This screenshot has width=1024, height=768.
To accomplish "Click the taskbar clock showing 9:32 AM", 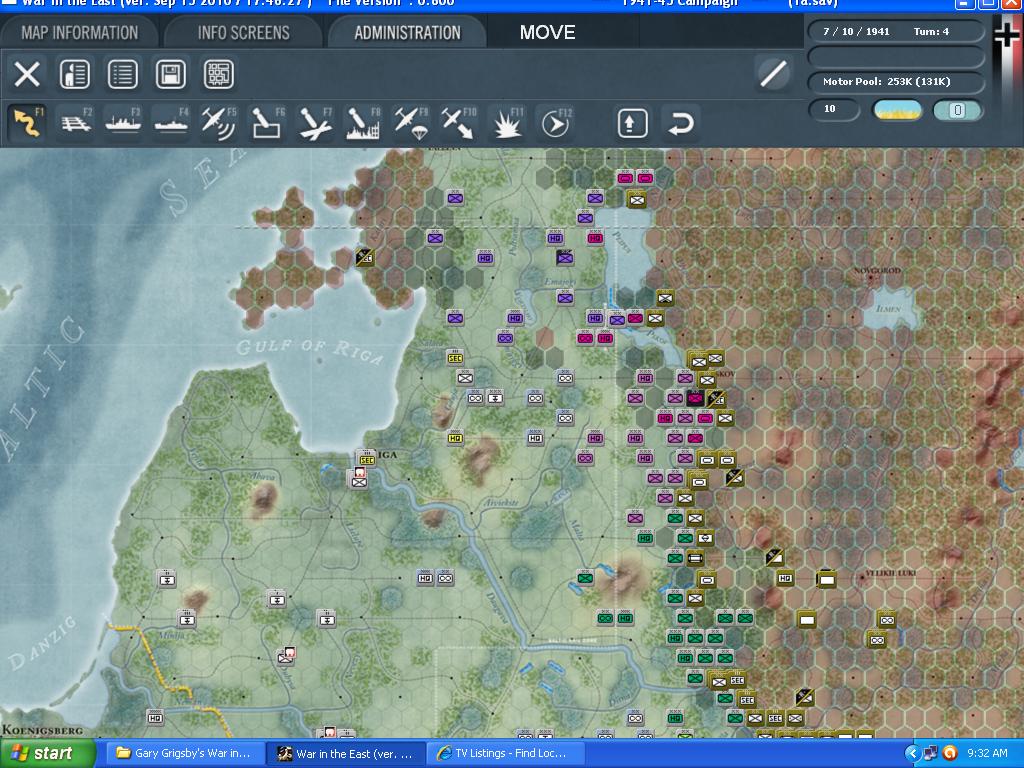I will [987, 753].
